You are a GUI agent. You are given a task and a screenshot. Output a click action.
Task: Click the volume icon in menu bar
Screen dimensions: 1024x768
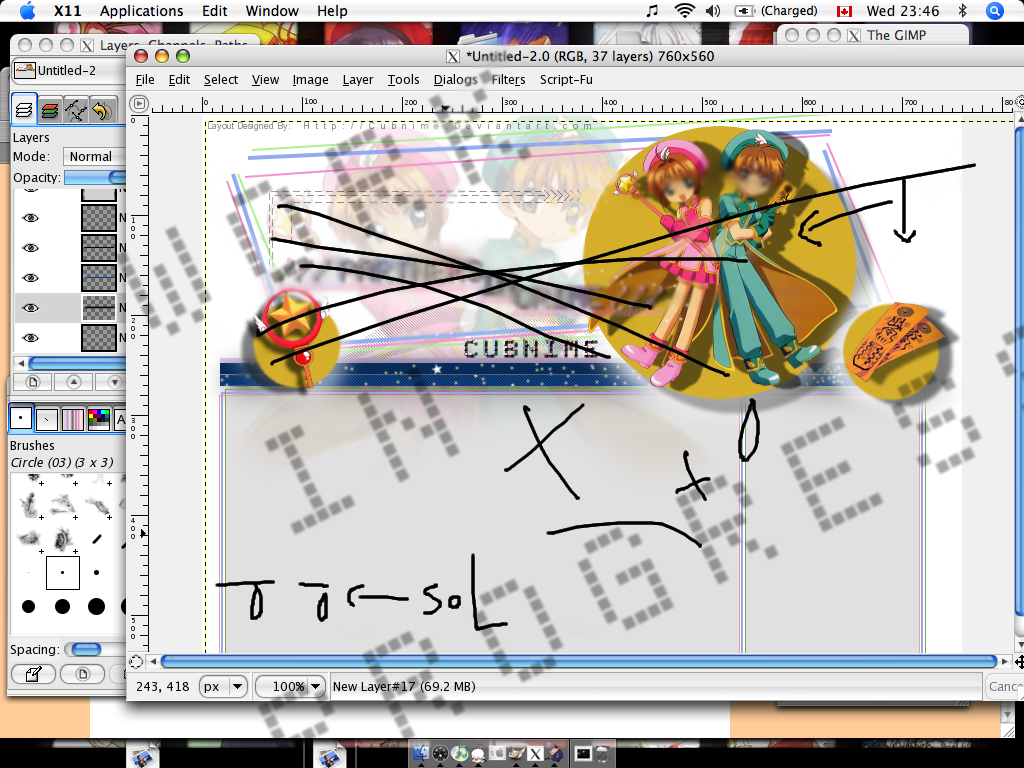pyautogui.click(x=713, y=11)
